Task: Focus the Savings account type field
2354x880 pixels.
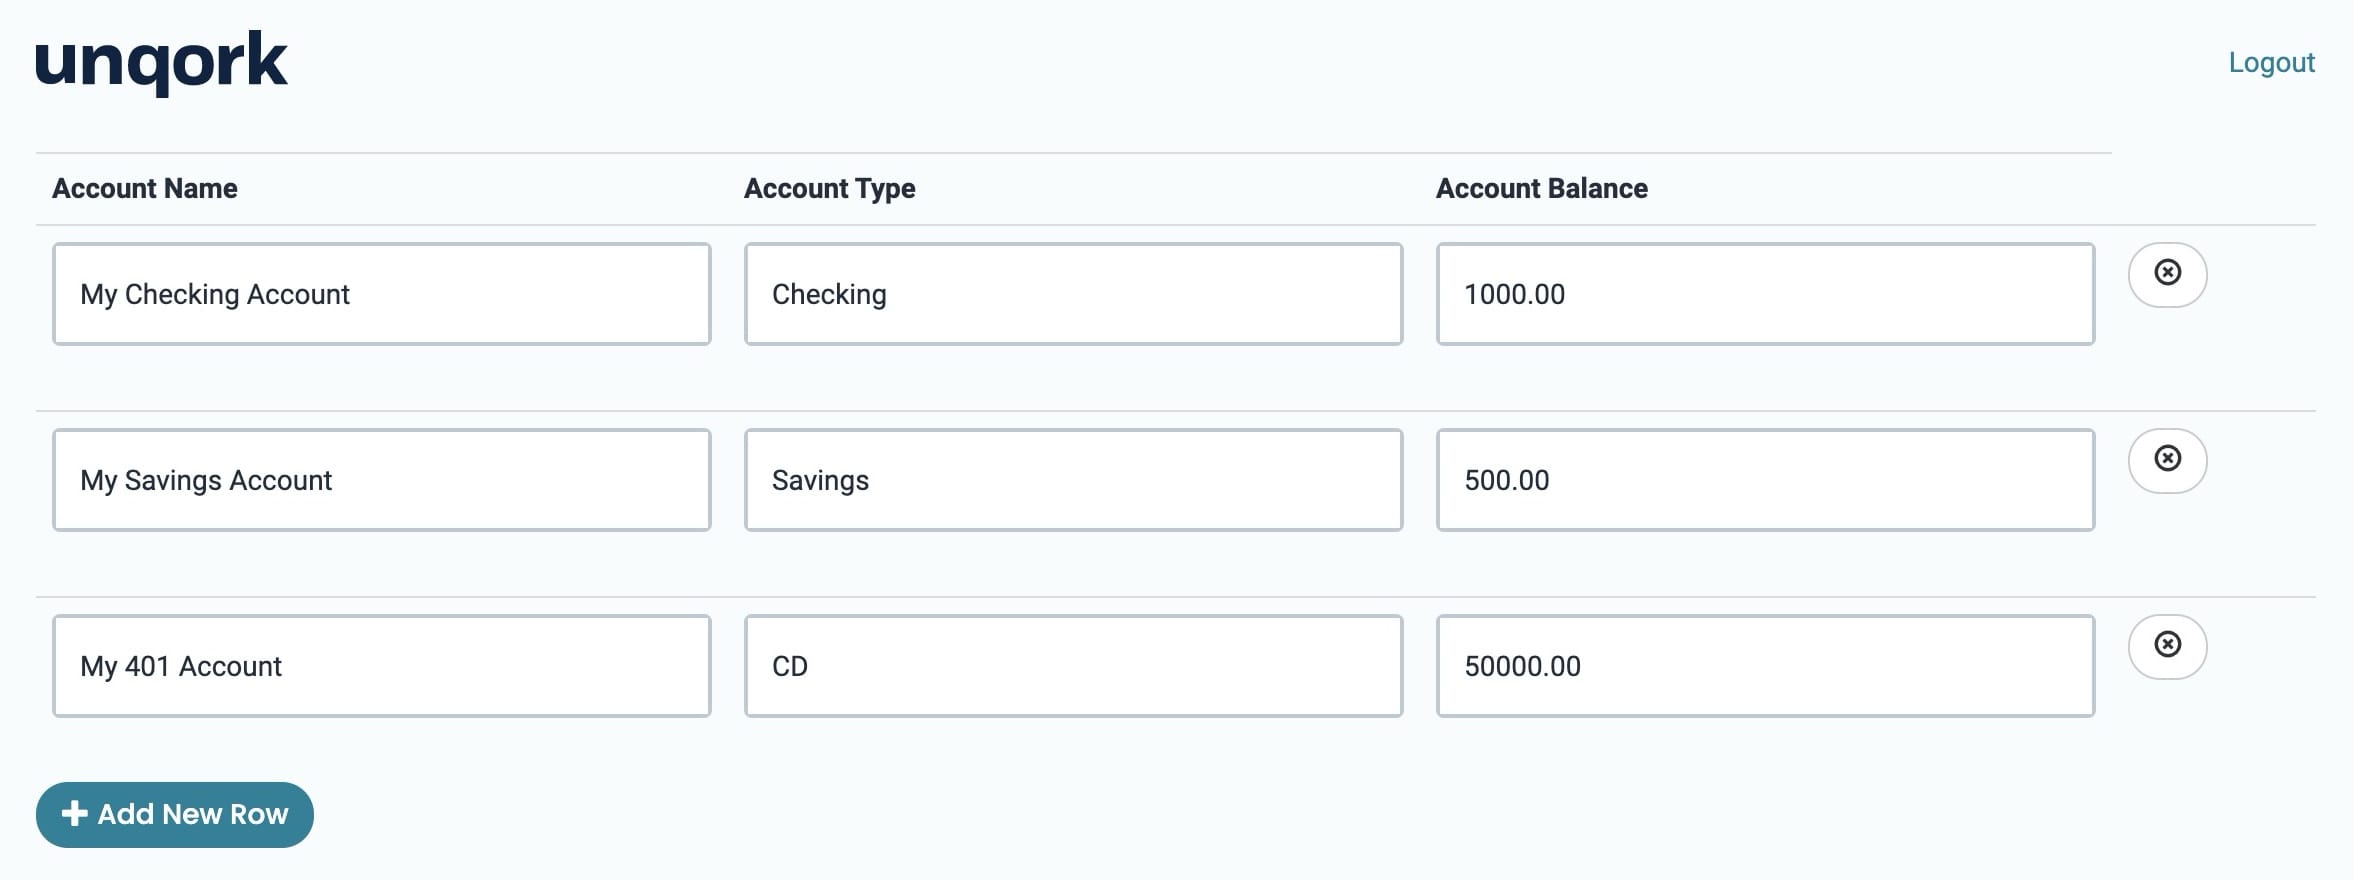Action: [x=1074, y=480]
